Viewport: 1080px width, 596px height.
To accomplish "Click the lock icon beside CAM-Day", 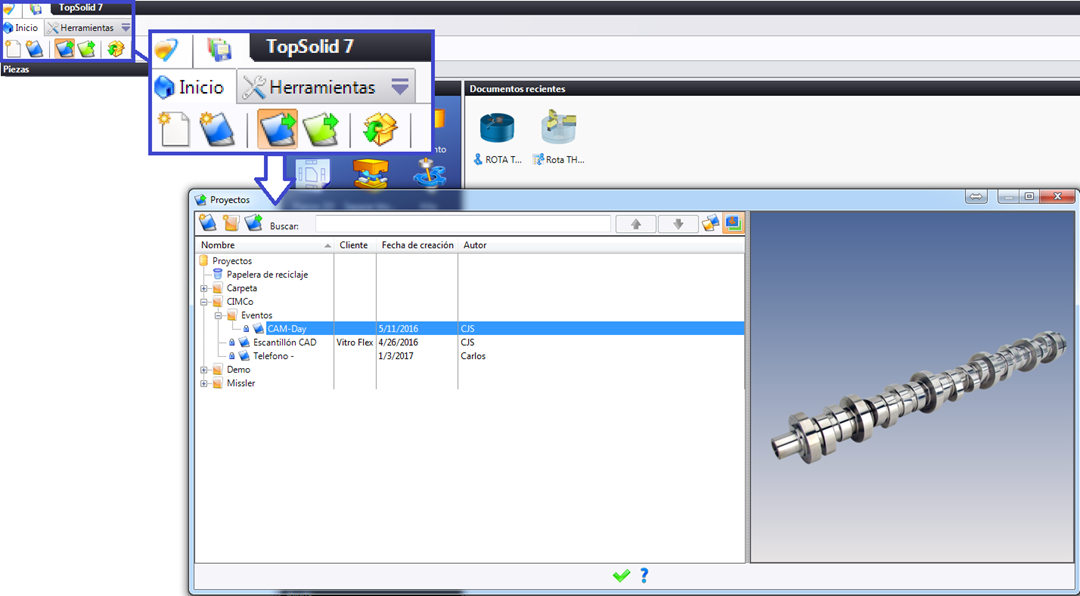I will click(246, 329).
